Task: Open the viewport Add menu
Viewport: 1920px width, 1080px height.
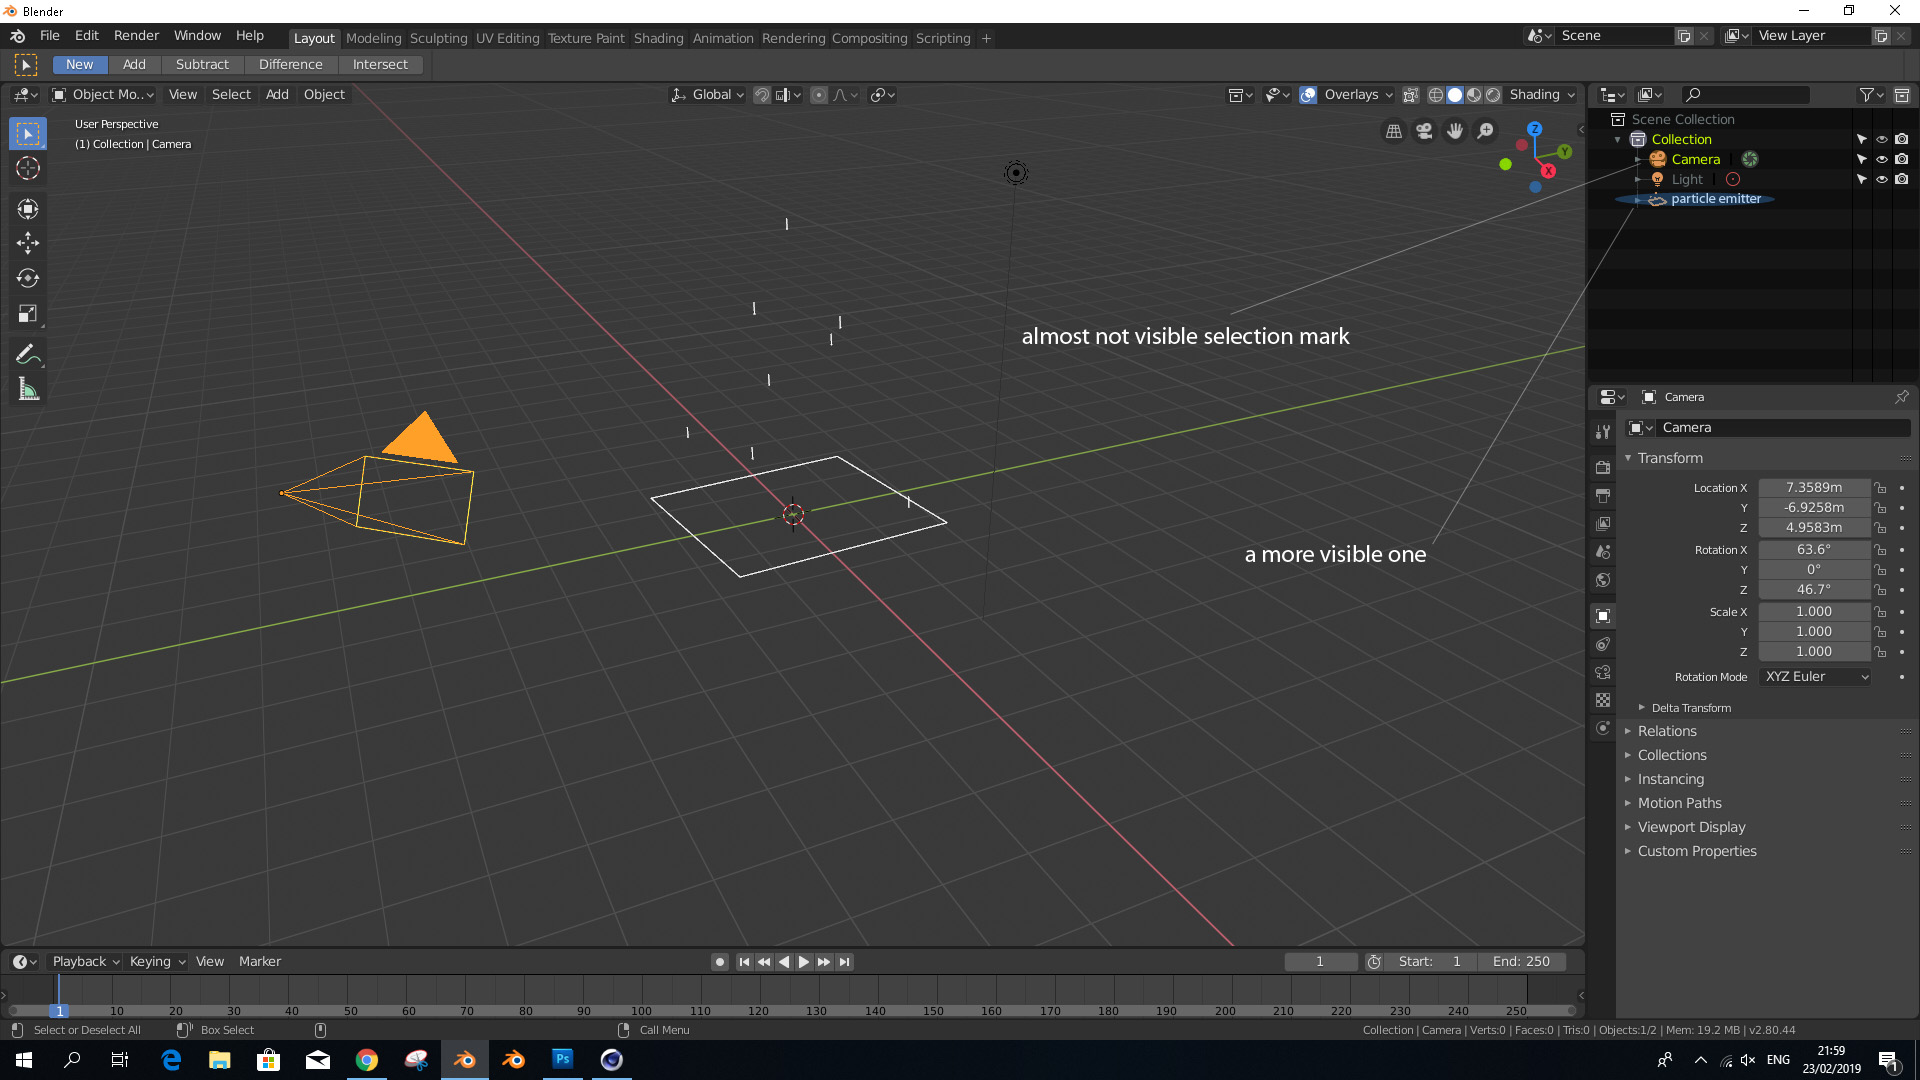Action: (x=277, y=95)
